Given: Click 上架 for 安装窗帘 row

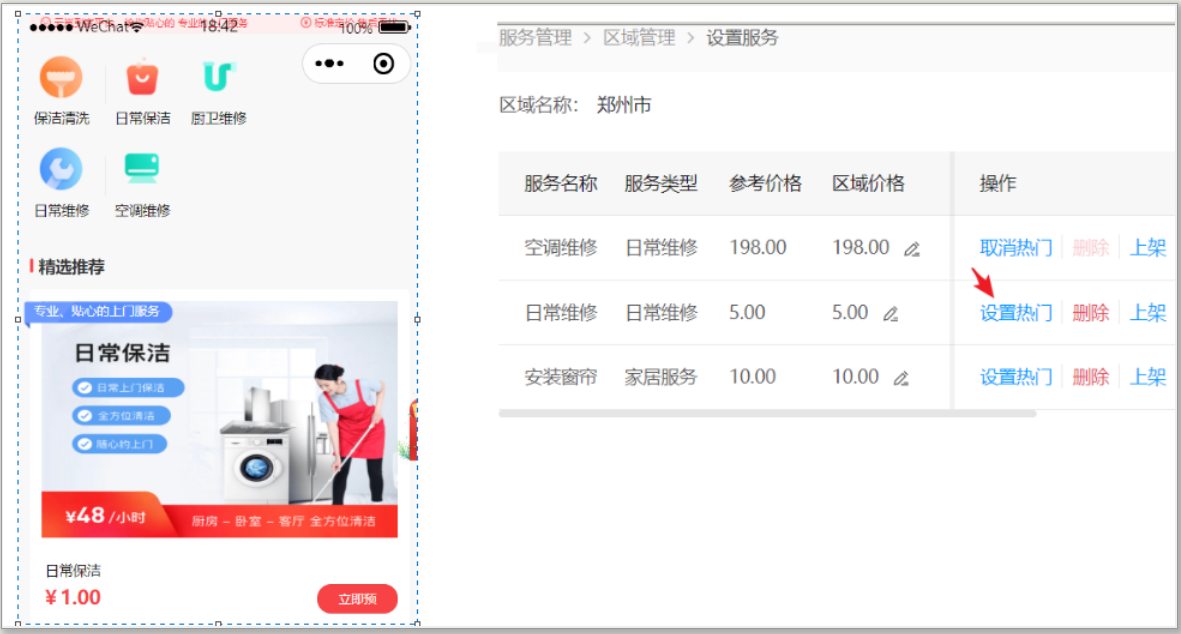Looking at the screenshot, I should [1148, 376].
